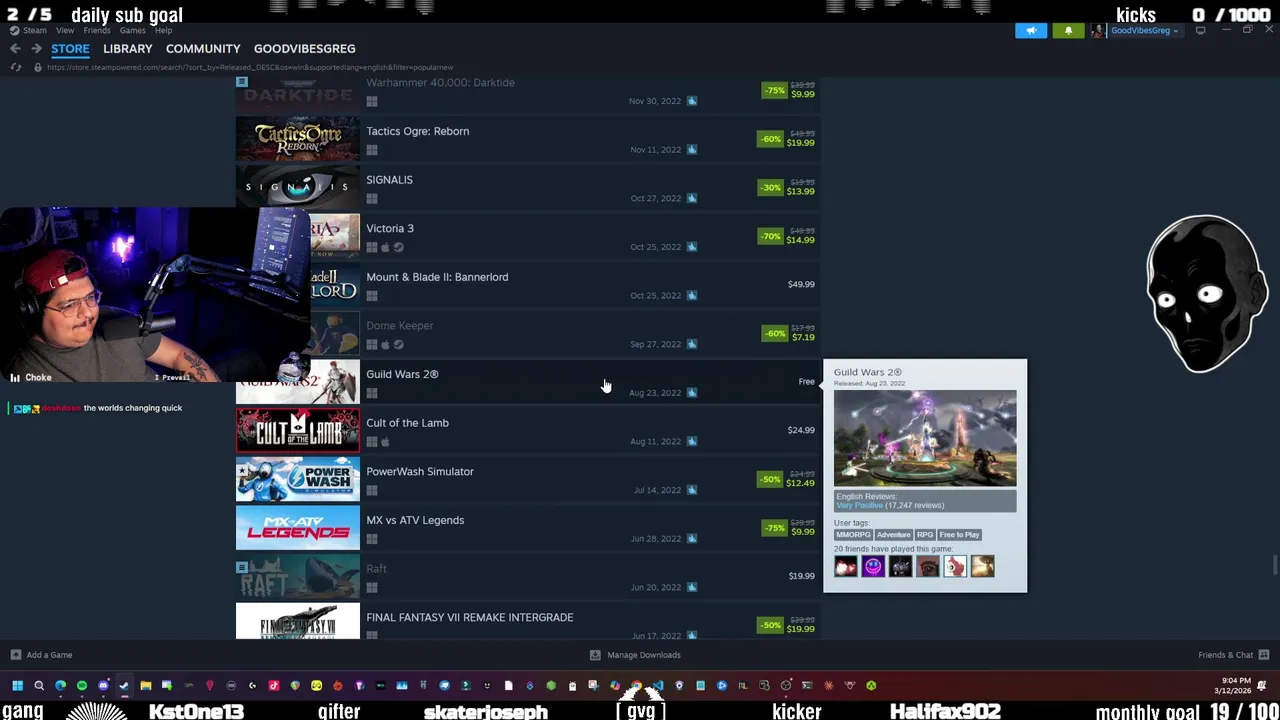Screen dimensions: 1280x720
Task: Click the first friend avatar in the popup
Action: pos(846,567)
